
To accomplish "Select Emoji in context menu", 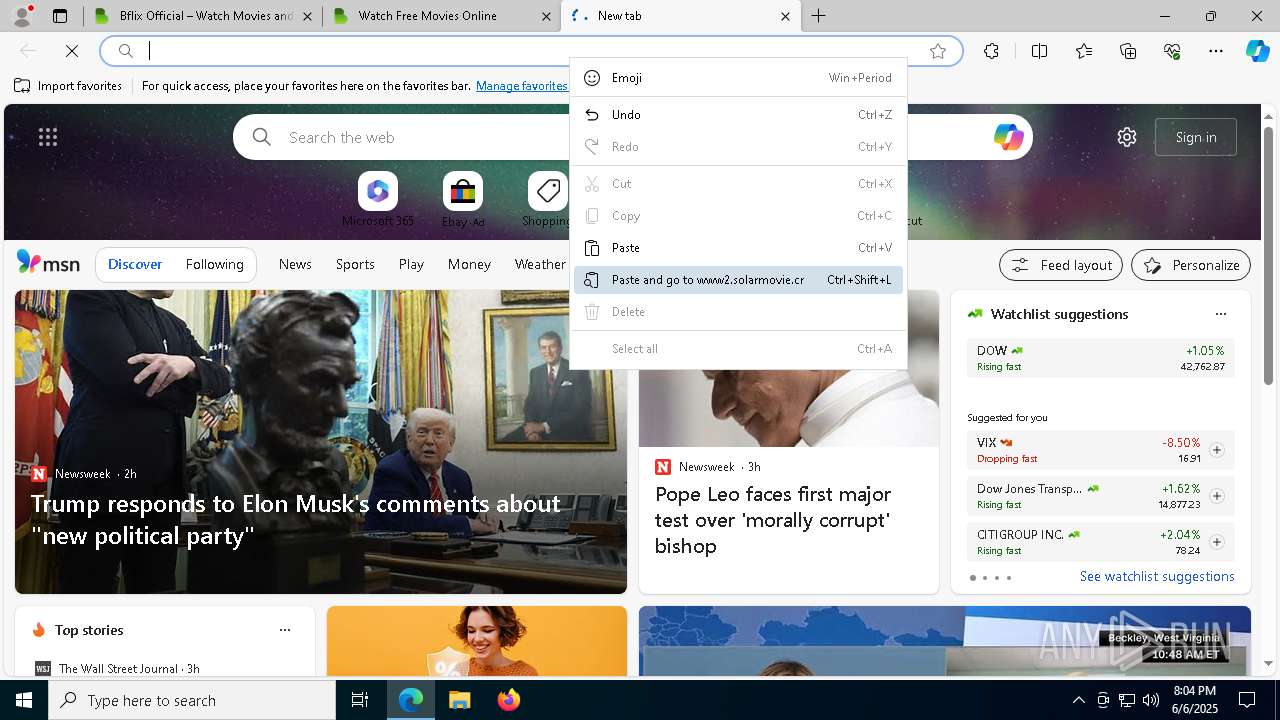I will (738, 78).
